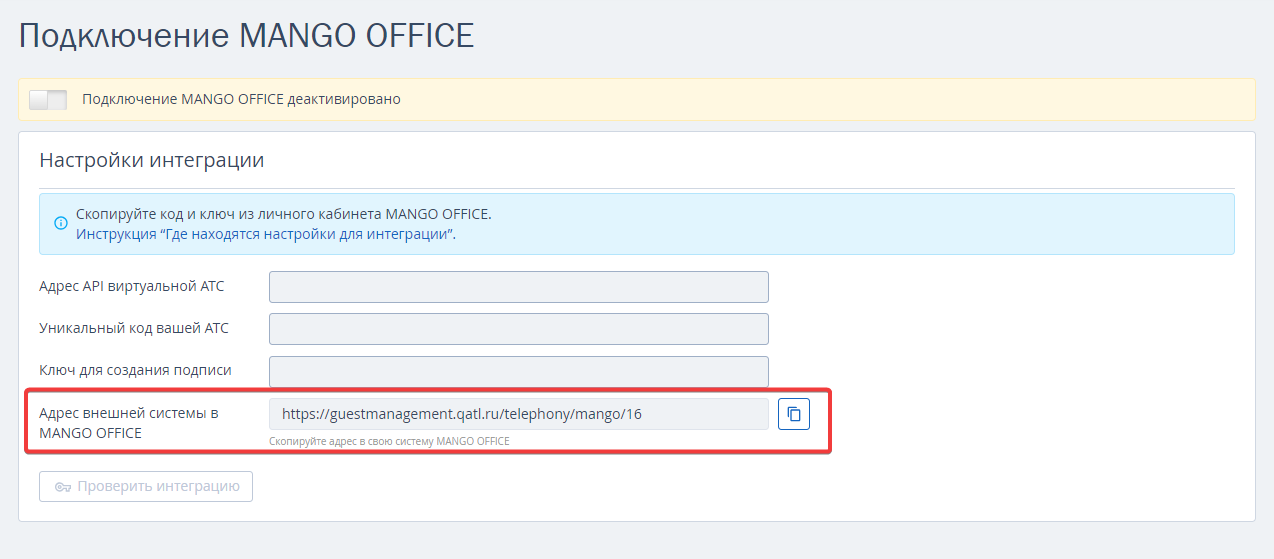Open the instruction link about integration settings

tap(266, 234)
